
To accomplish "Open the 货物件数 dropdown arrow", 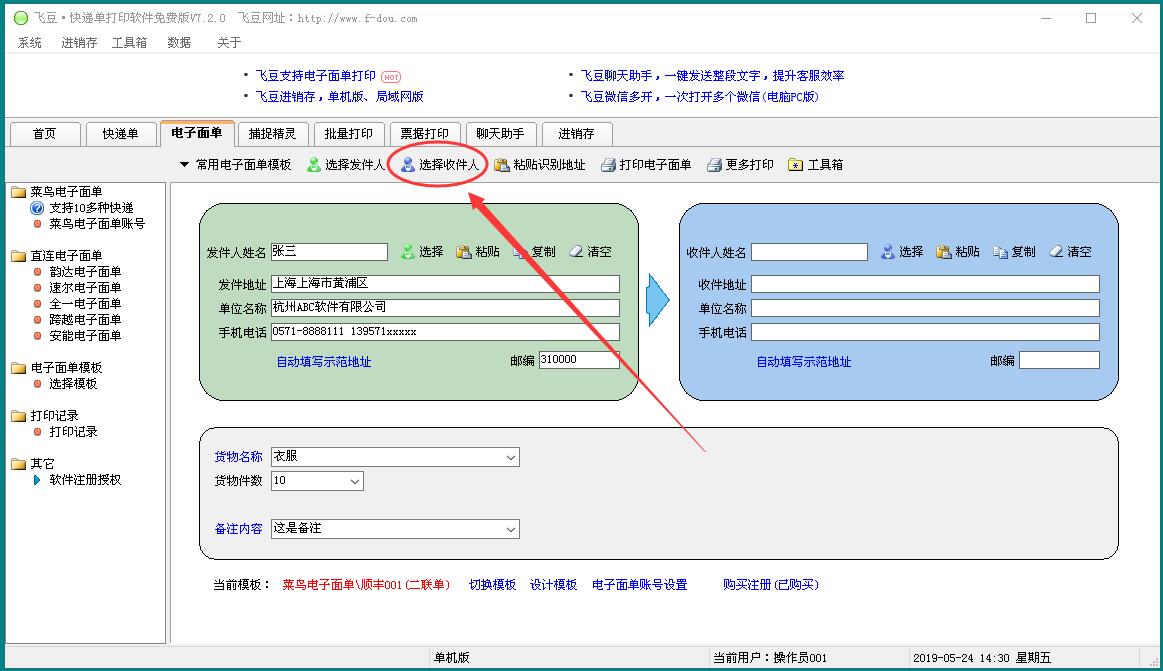I will [355, 481].
